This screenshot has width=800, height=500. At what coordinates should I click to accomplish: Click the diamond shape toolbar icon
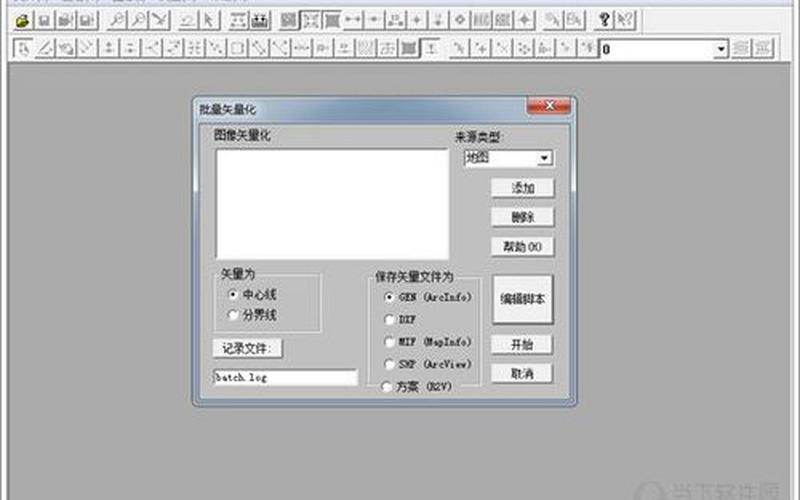coord(460,20)
